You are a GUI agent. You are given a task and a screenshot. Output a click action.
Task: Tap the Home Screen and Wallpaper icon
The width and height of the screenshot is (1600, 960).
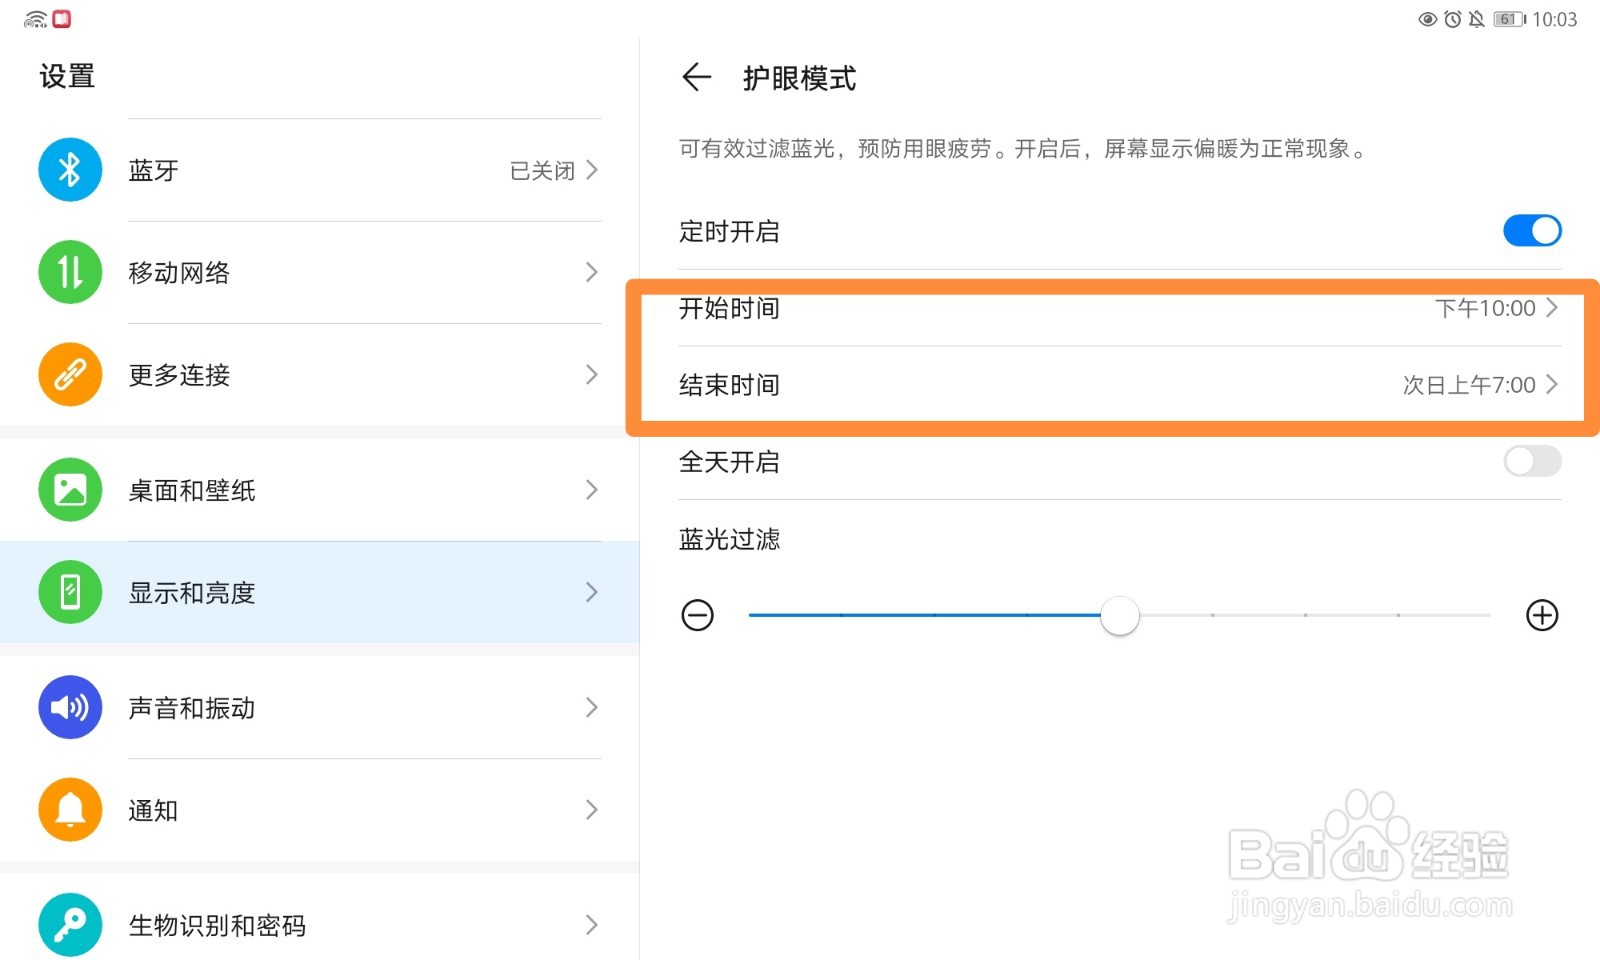(x=70, y=490)
